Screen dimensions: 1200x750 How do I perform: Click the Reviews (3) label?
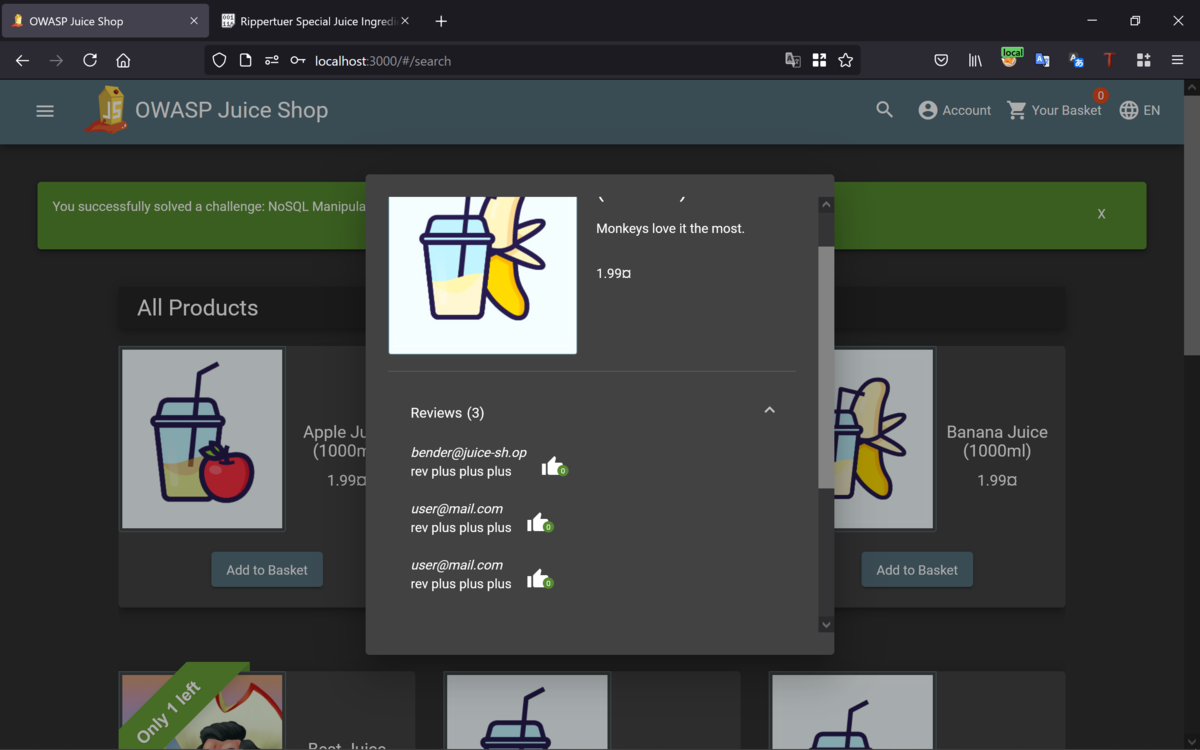(x=447, y=413)
